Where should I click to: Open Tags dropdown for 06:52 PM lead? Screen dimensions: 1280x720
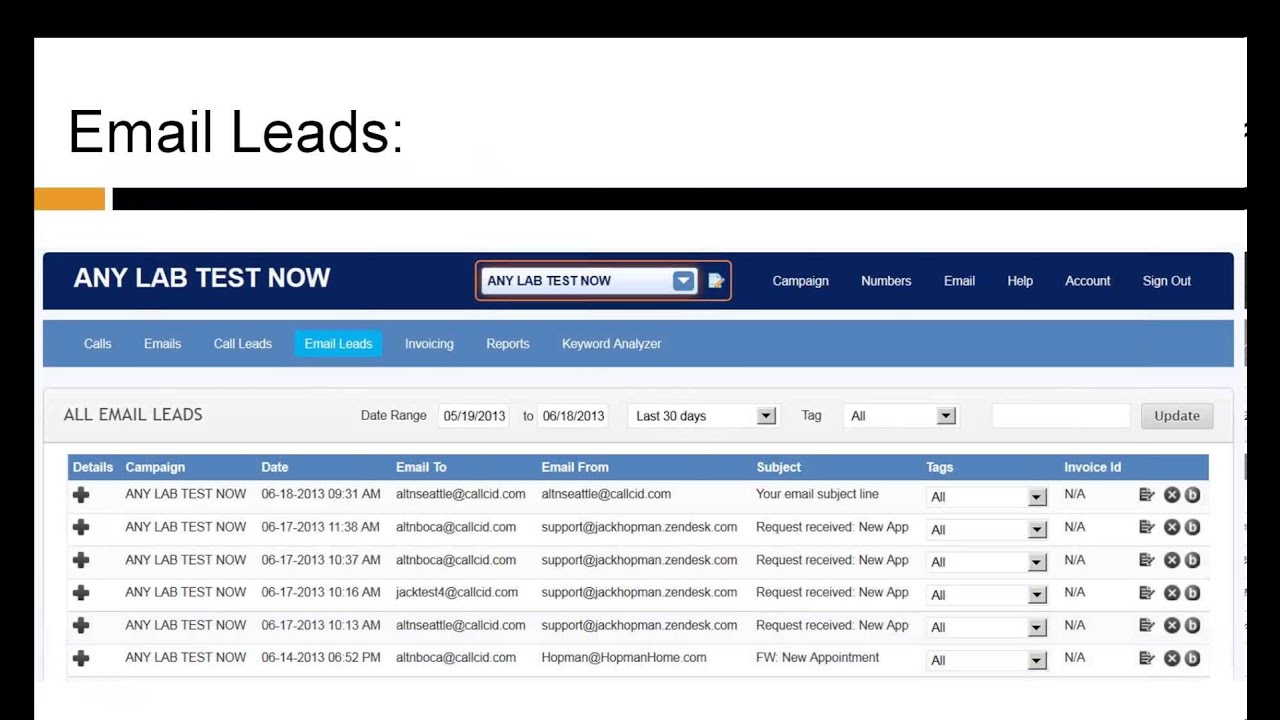click(x=986, y=660)
